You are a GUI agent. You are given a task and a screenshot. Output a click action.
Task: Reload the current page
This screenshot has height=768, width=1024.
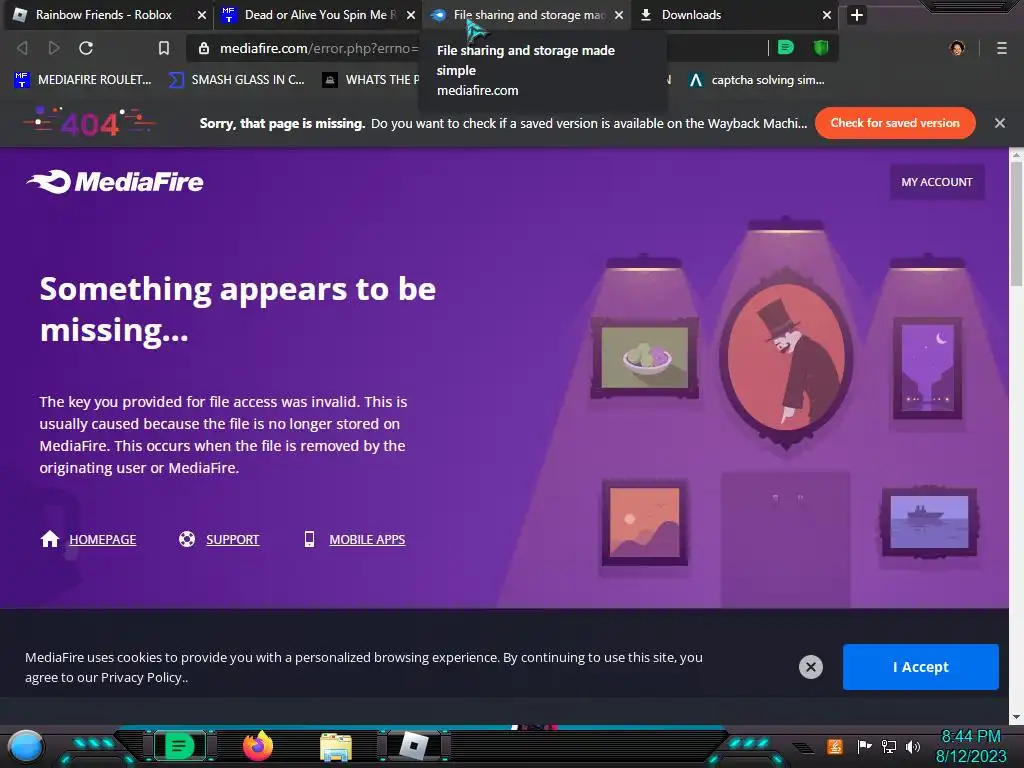(x=86, y=48)
